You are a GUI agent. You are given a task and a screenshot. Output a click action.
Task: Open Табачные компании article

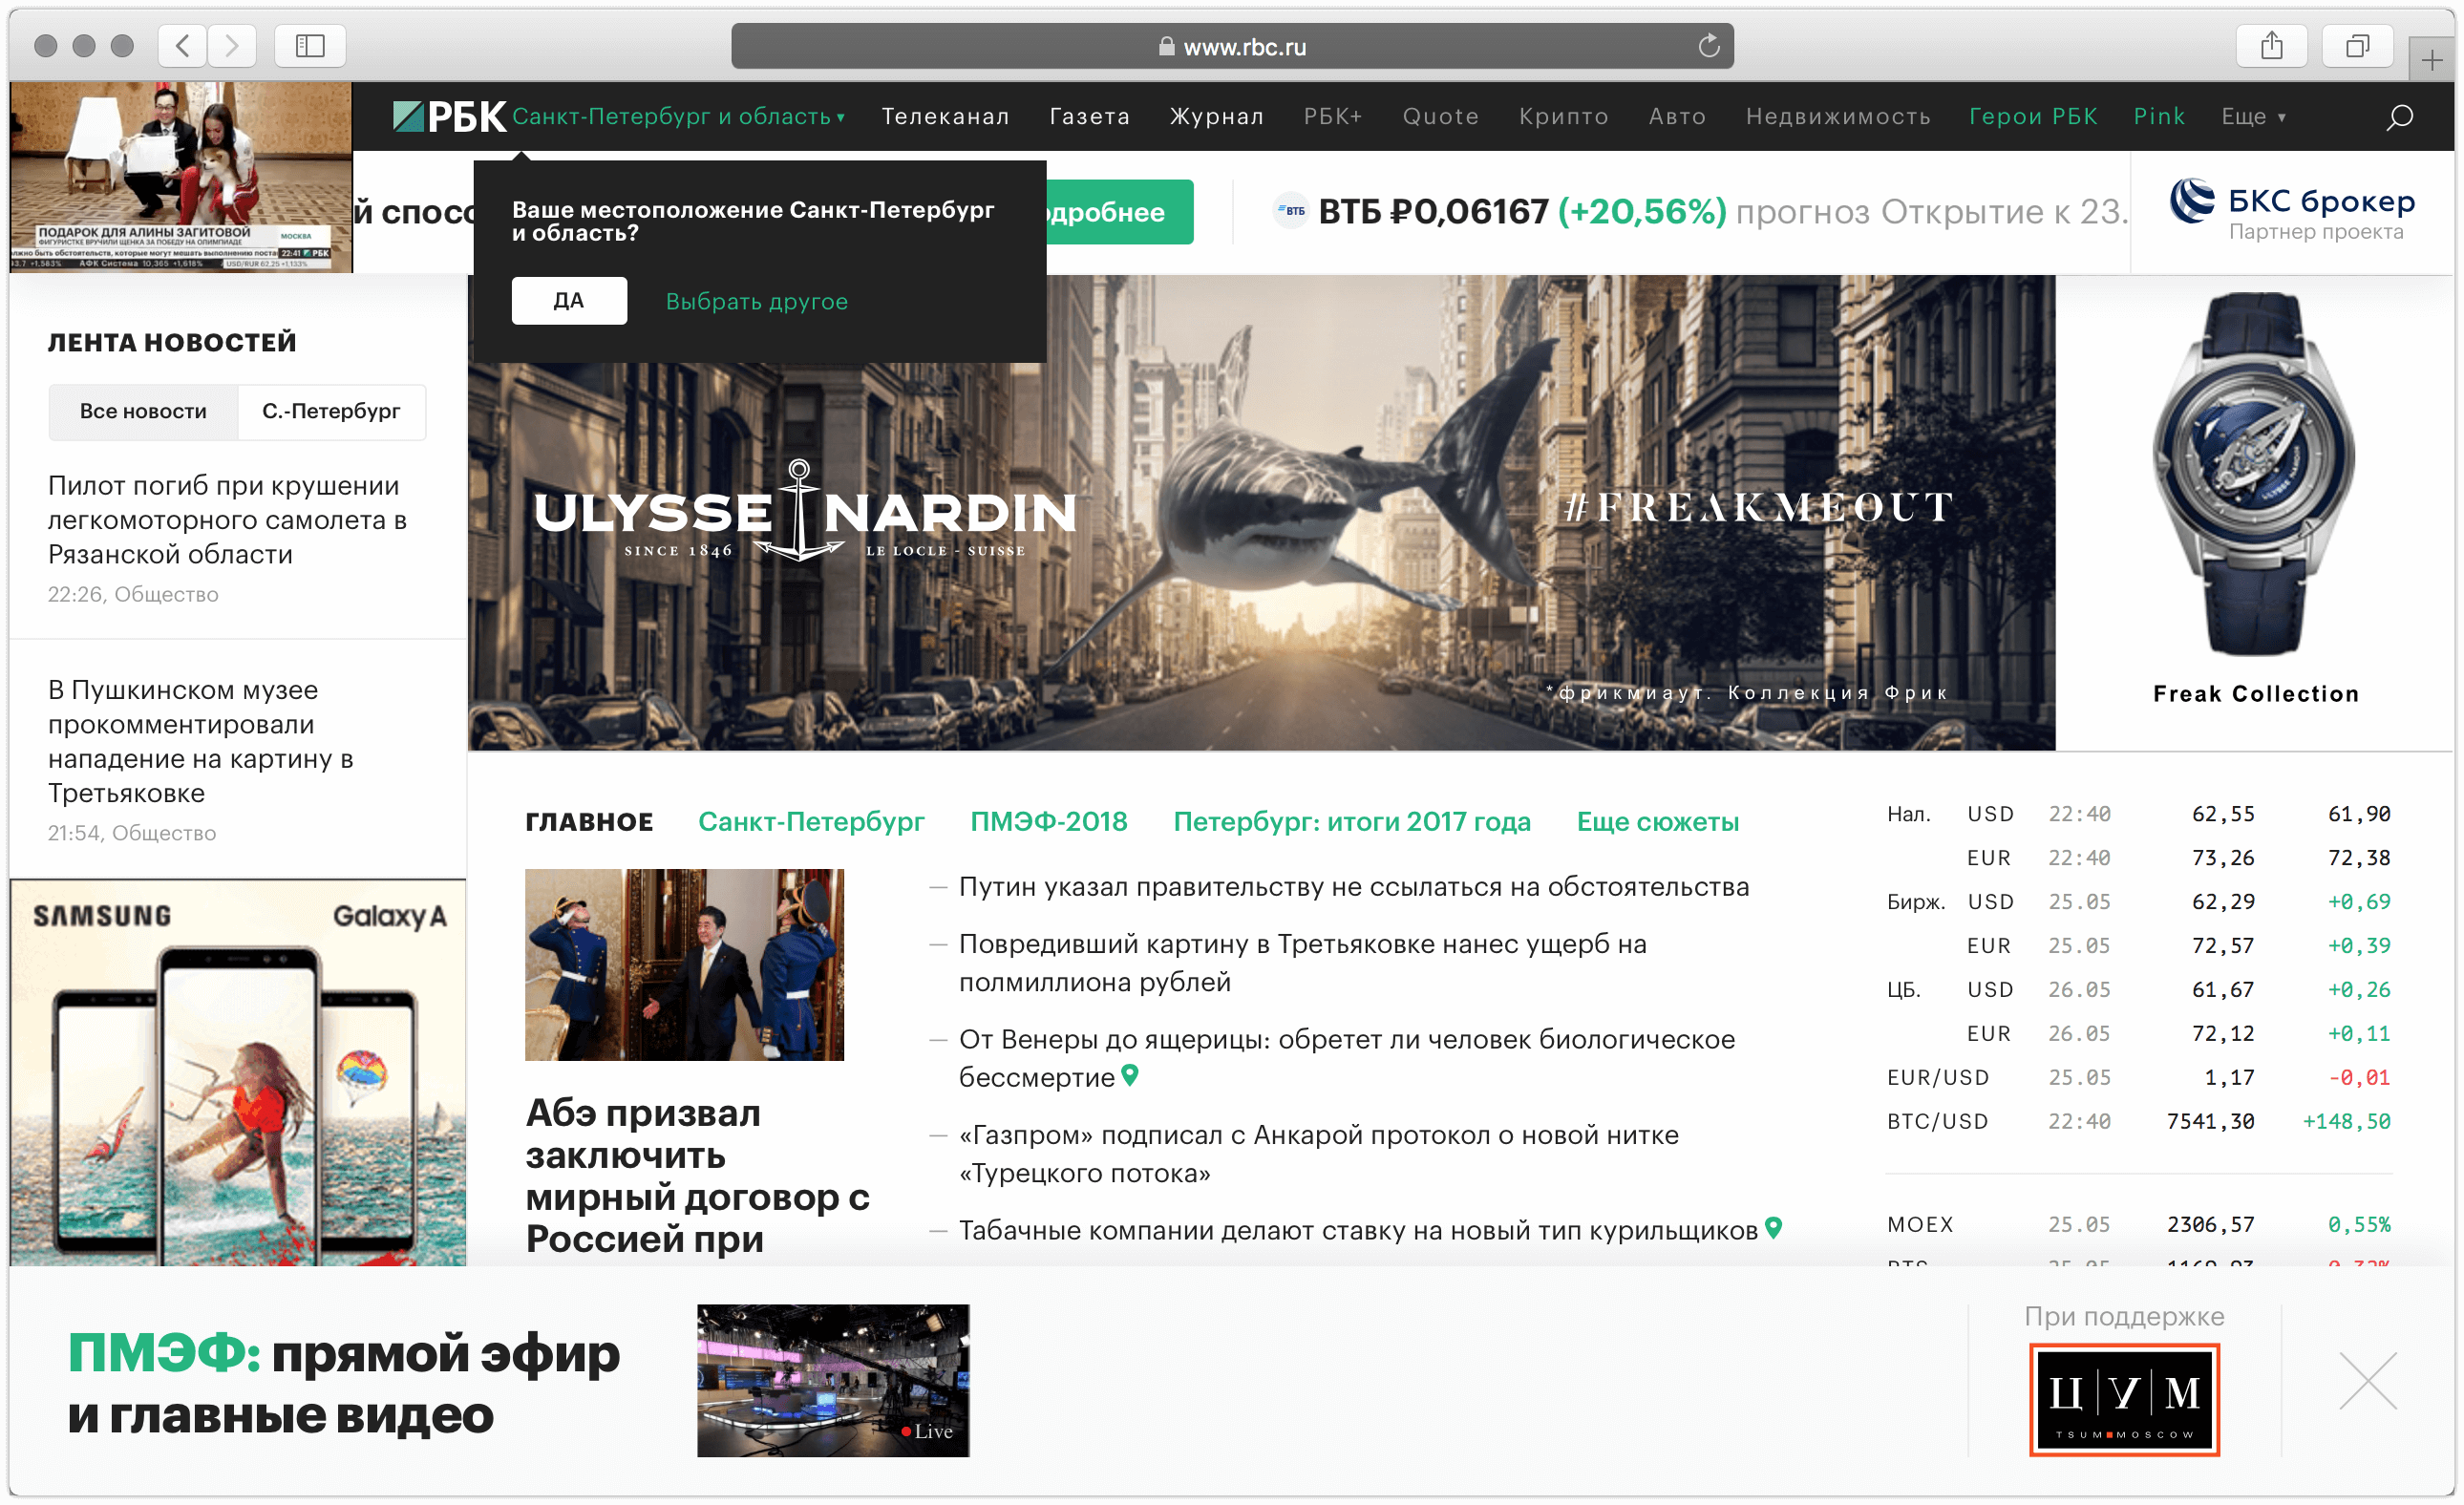click(1357, 1230)
